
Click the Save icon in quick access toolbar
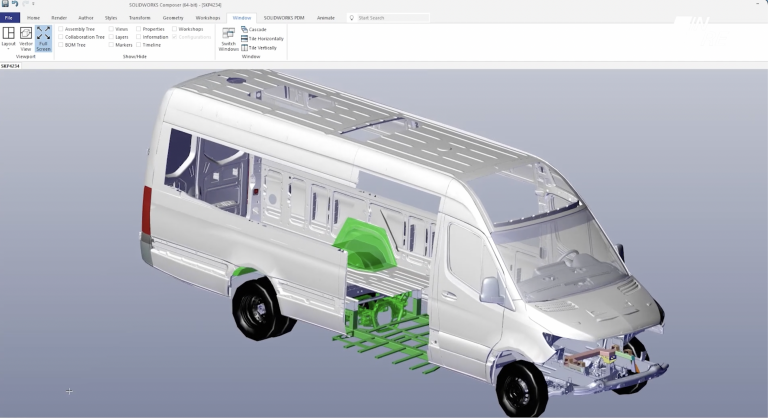point(5,4)
